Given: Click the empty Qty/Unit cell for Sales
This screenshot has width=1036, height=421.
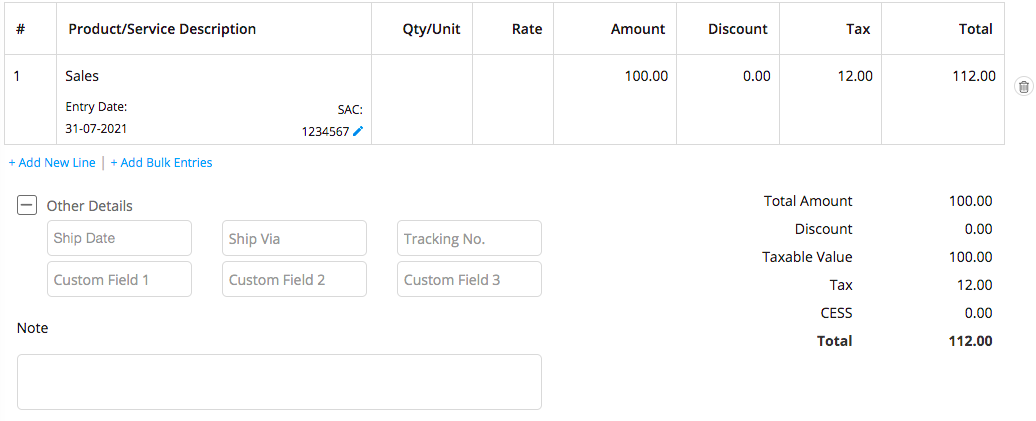Looking at the screenshot, I should tap(421, 99).
